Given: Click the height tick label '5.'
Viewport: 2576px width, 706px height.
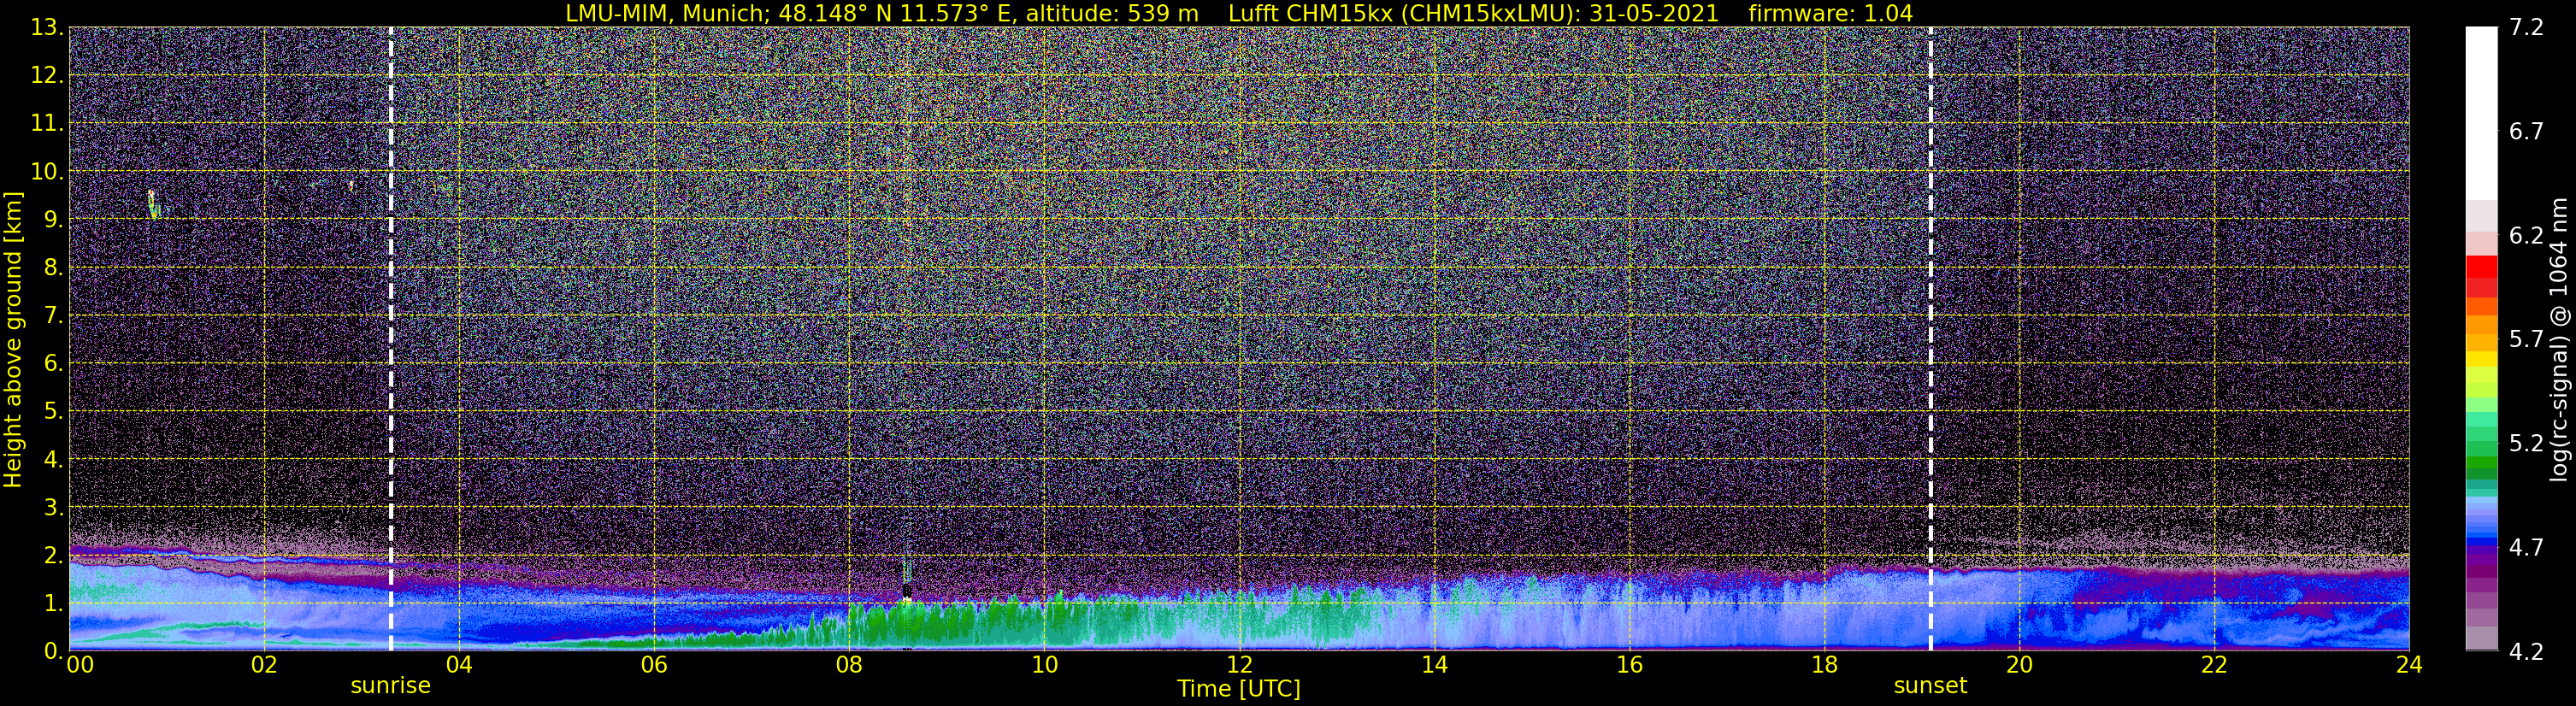Looking at the screenshot, I should click(x=54, y=411).
